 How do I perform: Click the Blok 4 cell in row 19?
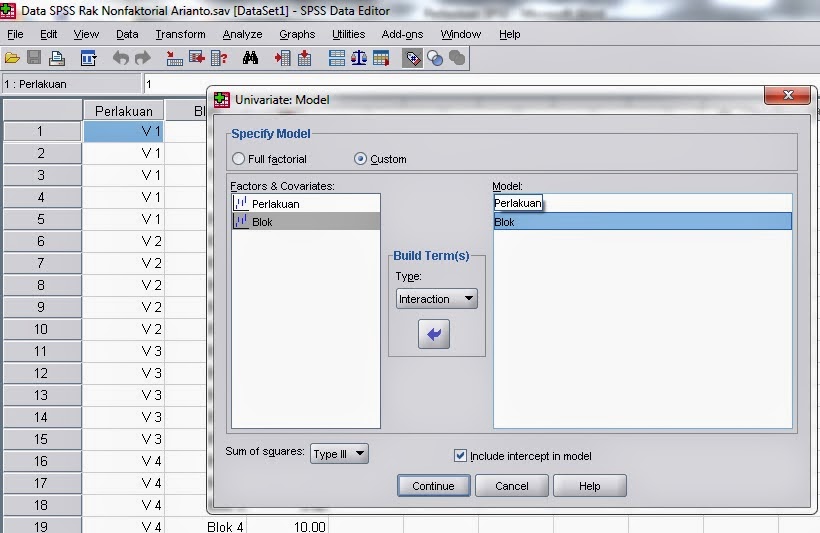point(205,525)
